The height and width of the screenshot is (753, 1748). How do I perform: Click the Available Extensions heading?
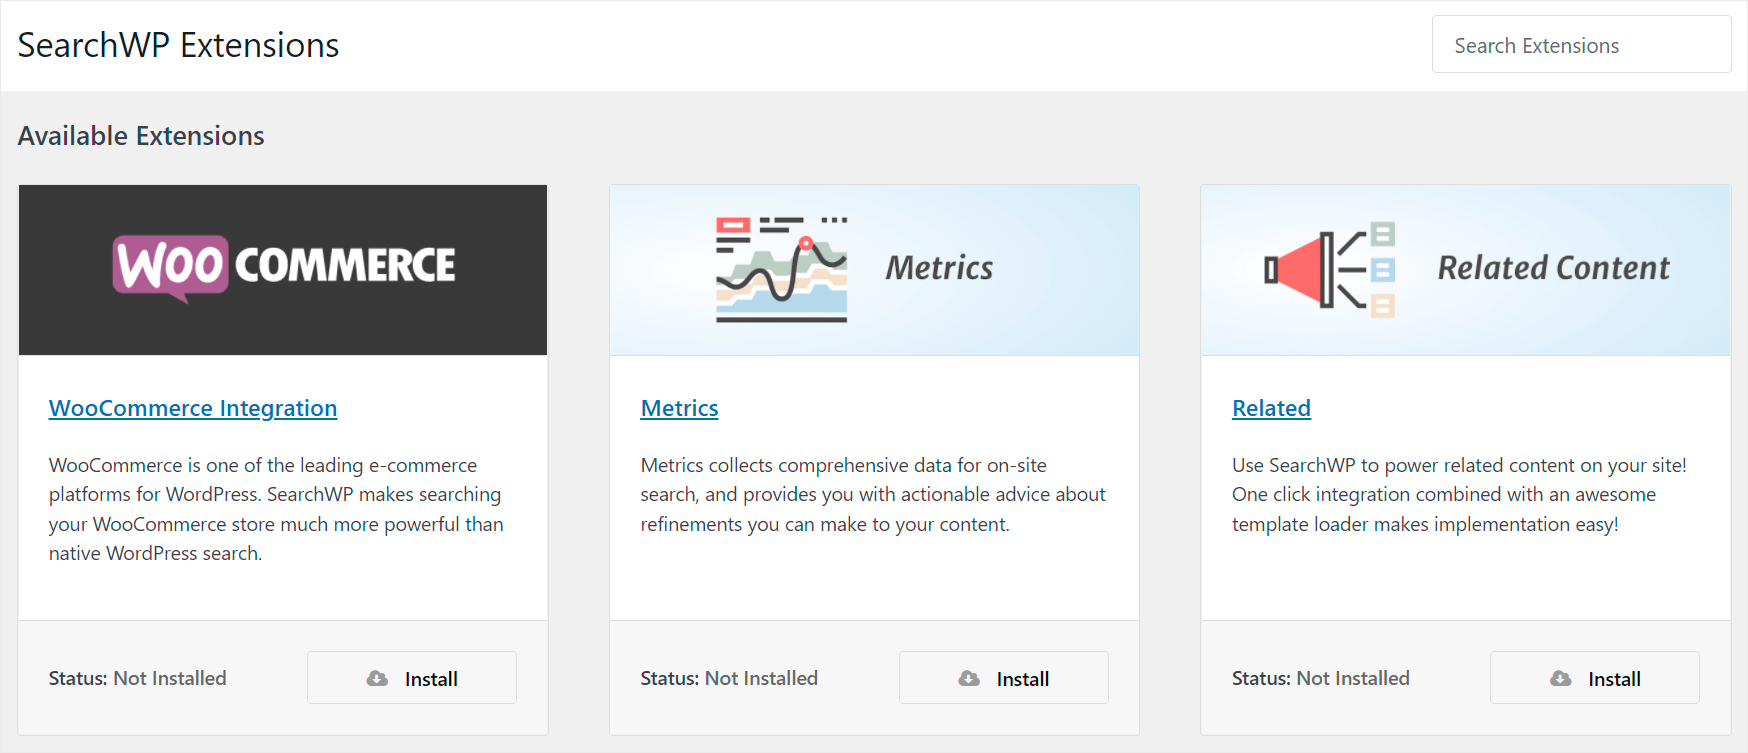[x=141, y=136]
